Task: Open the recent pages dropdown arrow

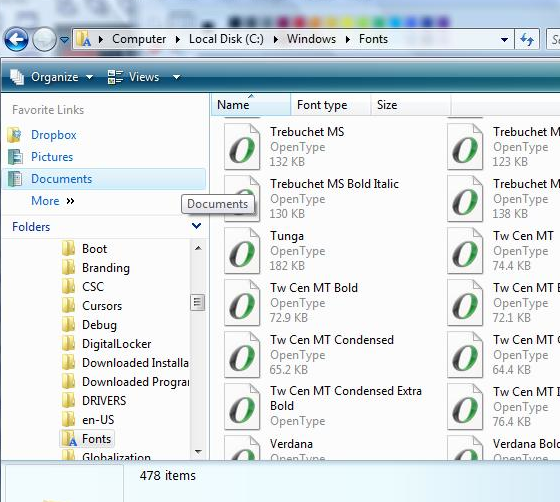Action: tap(64, 40)
